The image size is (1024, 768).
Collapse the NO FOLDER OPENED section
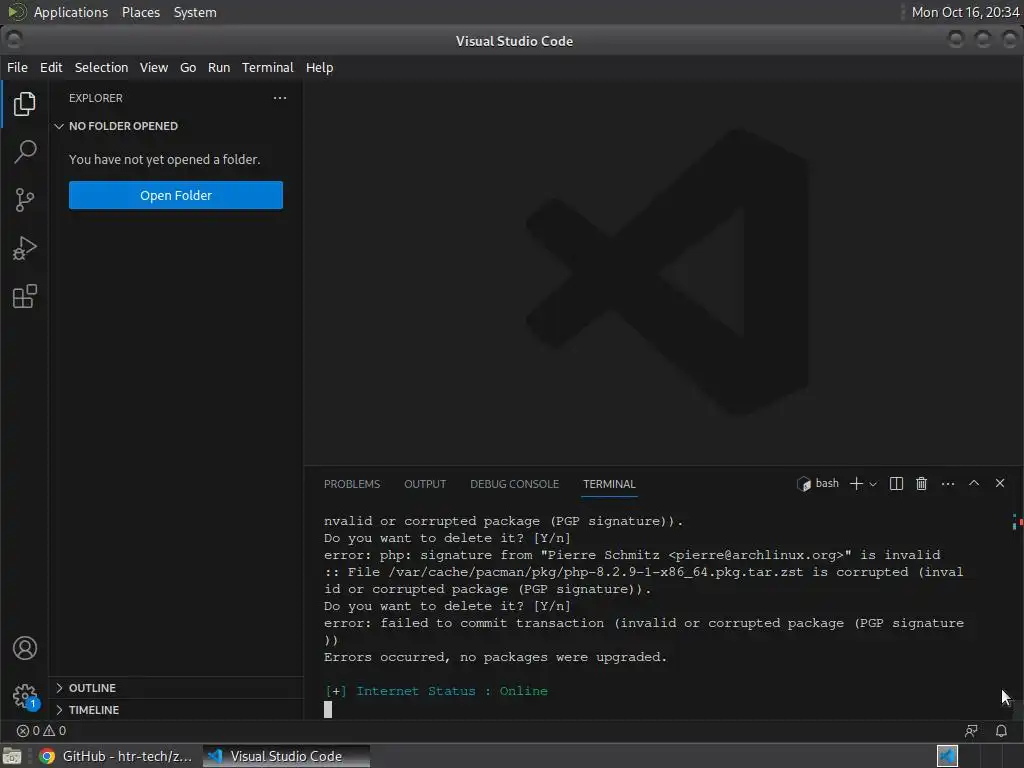tap(176, 126)
